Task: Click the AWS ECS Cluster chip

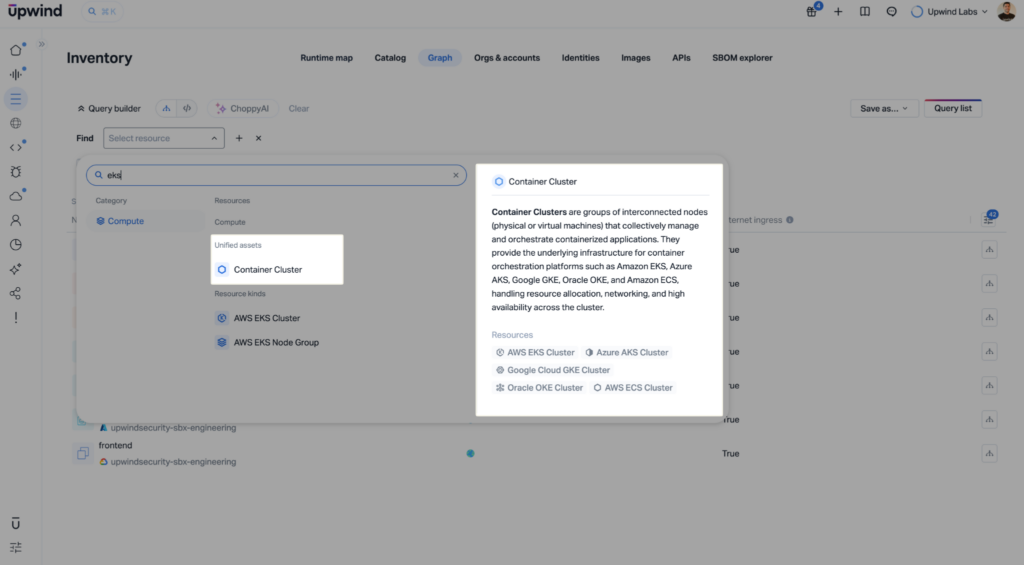Action: click(x=633, y=387)
